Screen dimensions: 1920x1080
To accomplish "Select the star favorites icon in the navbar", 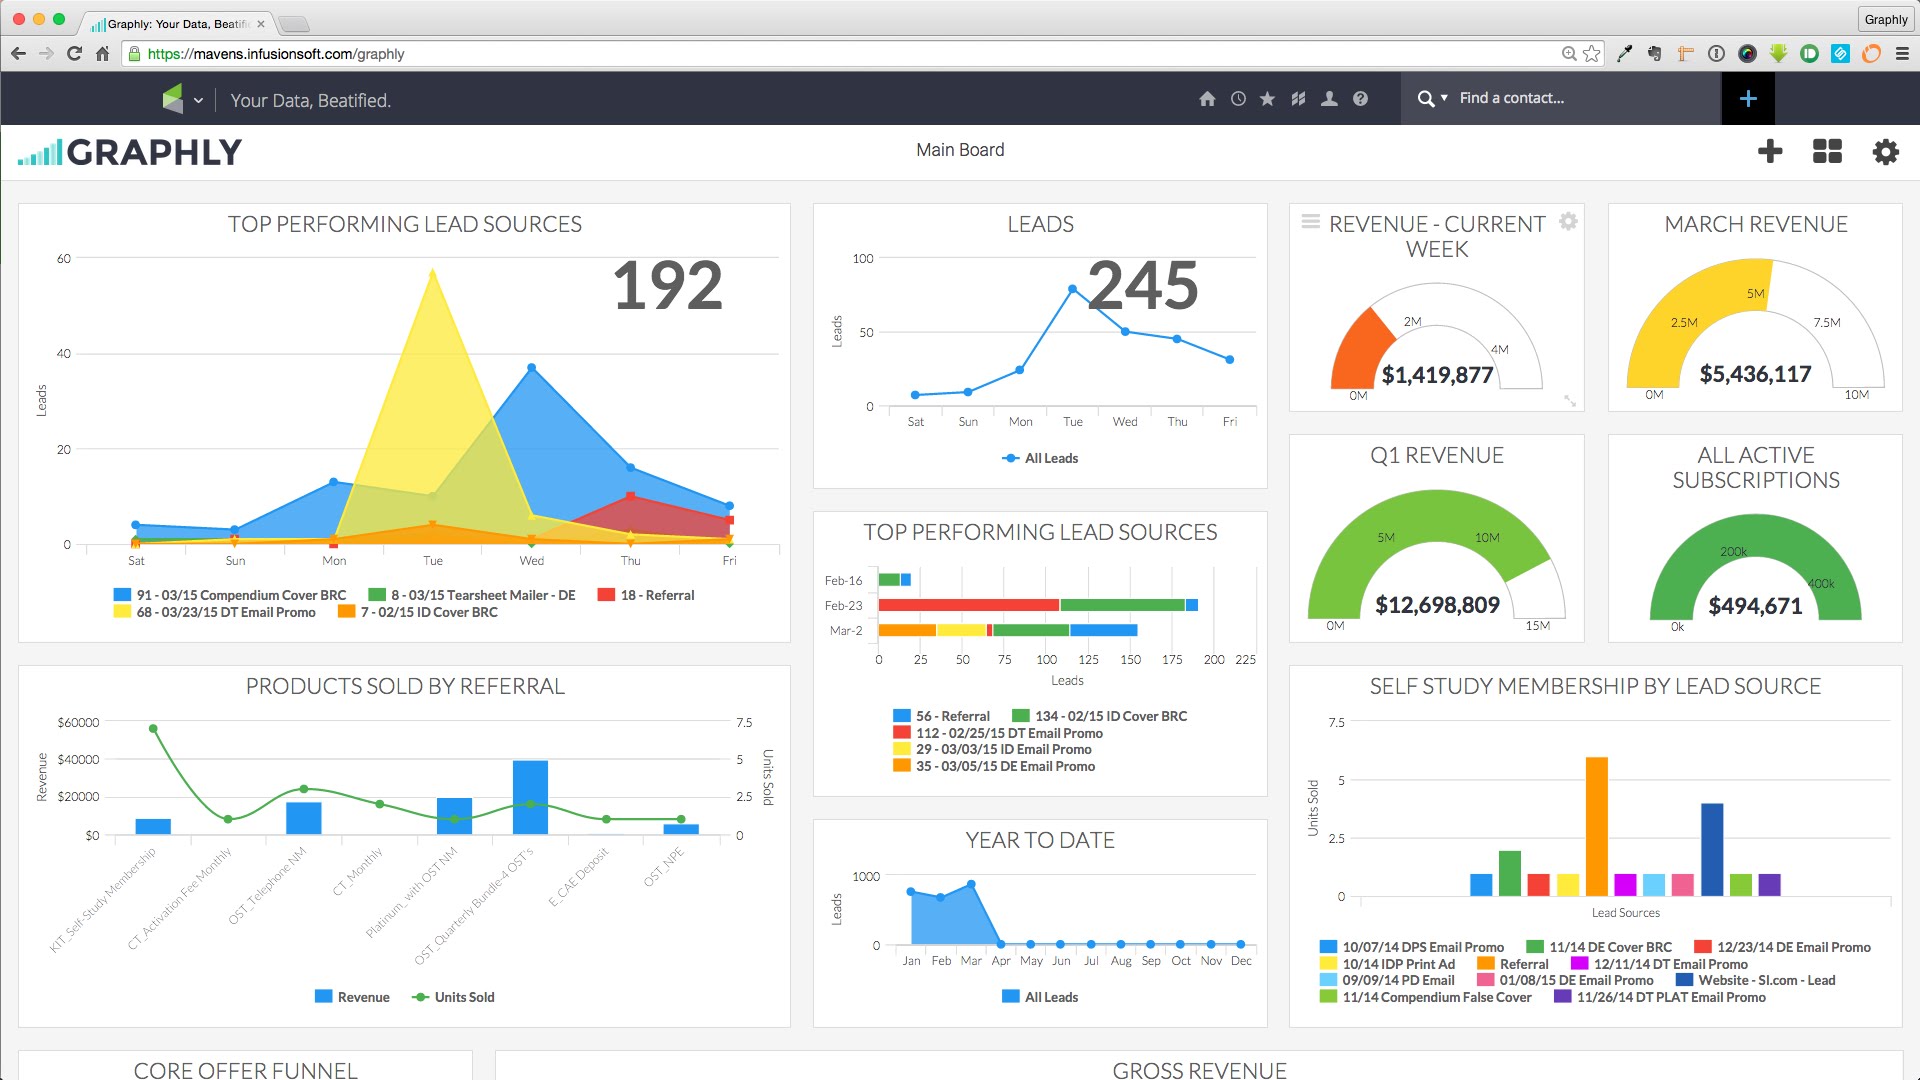I will click(x=1267, y=98).
